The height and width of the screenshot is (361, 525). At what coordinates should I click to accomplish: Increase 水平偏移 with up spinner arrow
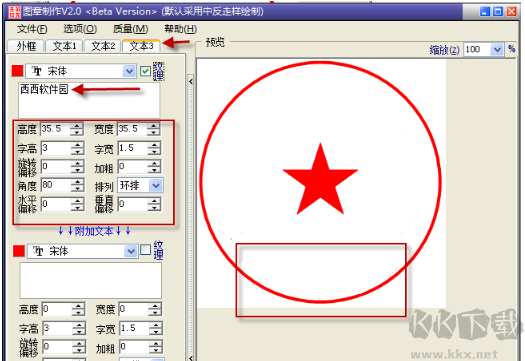tap(78, 201)
